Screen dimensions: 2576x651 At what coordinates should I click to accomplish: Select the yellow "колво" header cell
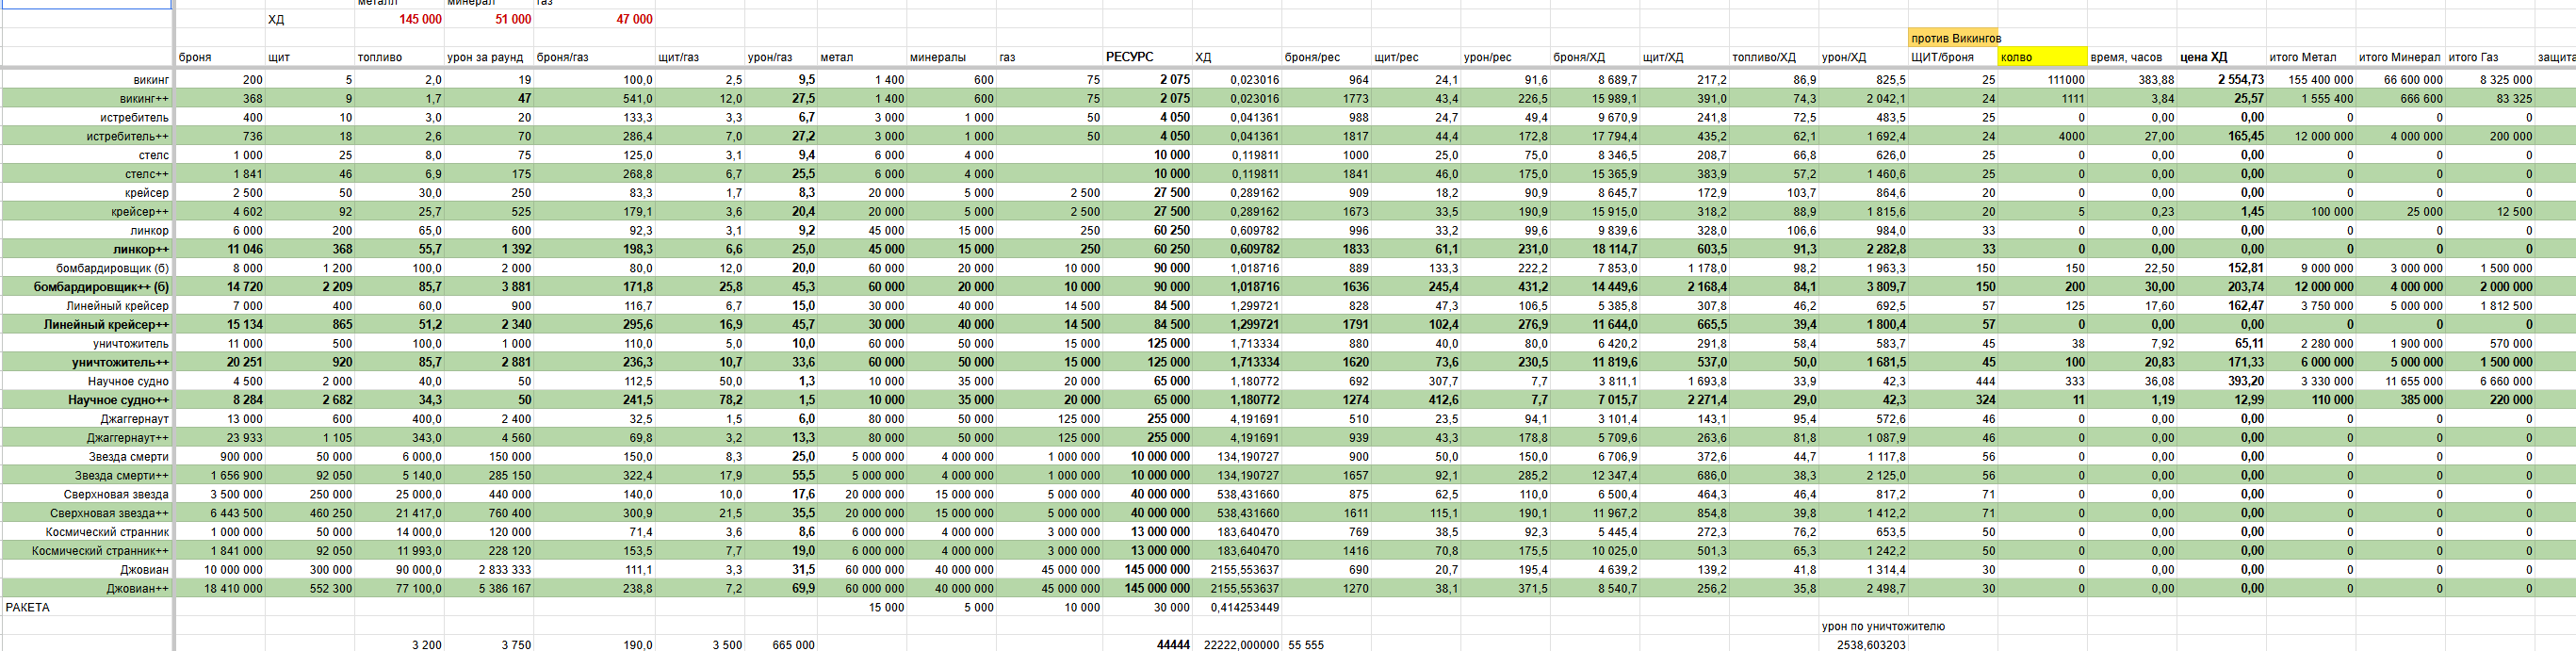2042,57
